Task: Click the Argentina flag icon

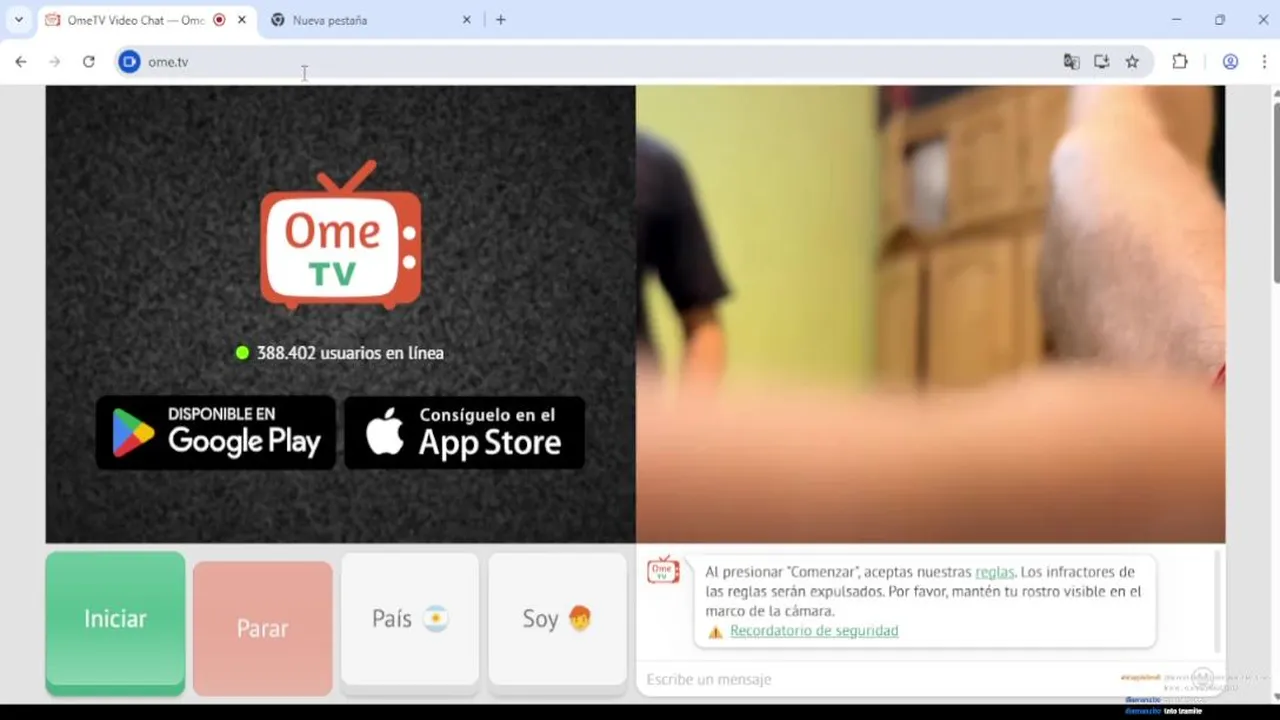Action: point(435,619)
